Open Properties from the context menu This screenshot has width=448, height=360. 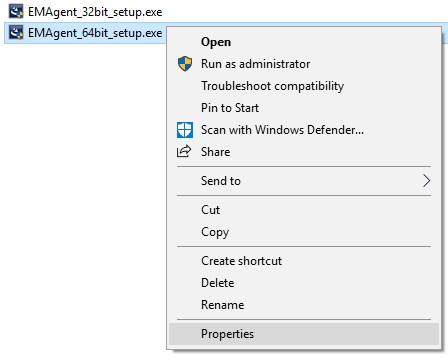coord(304,334)
